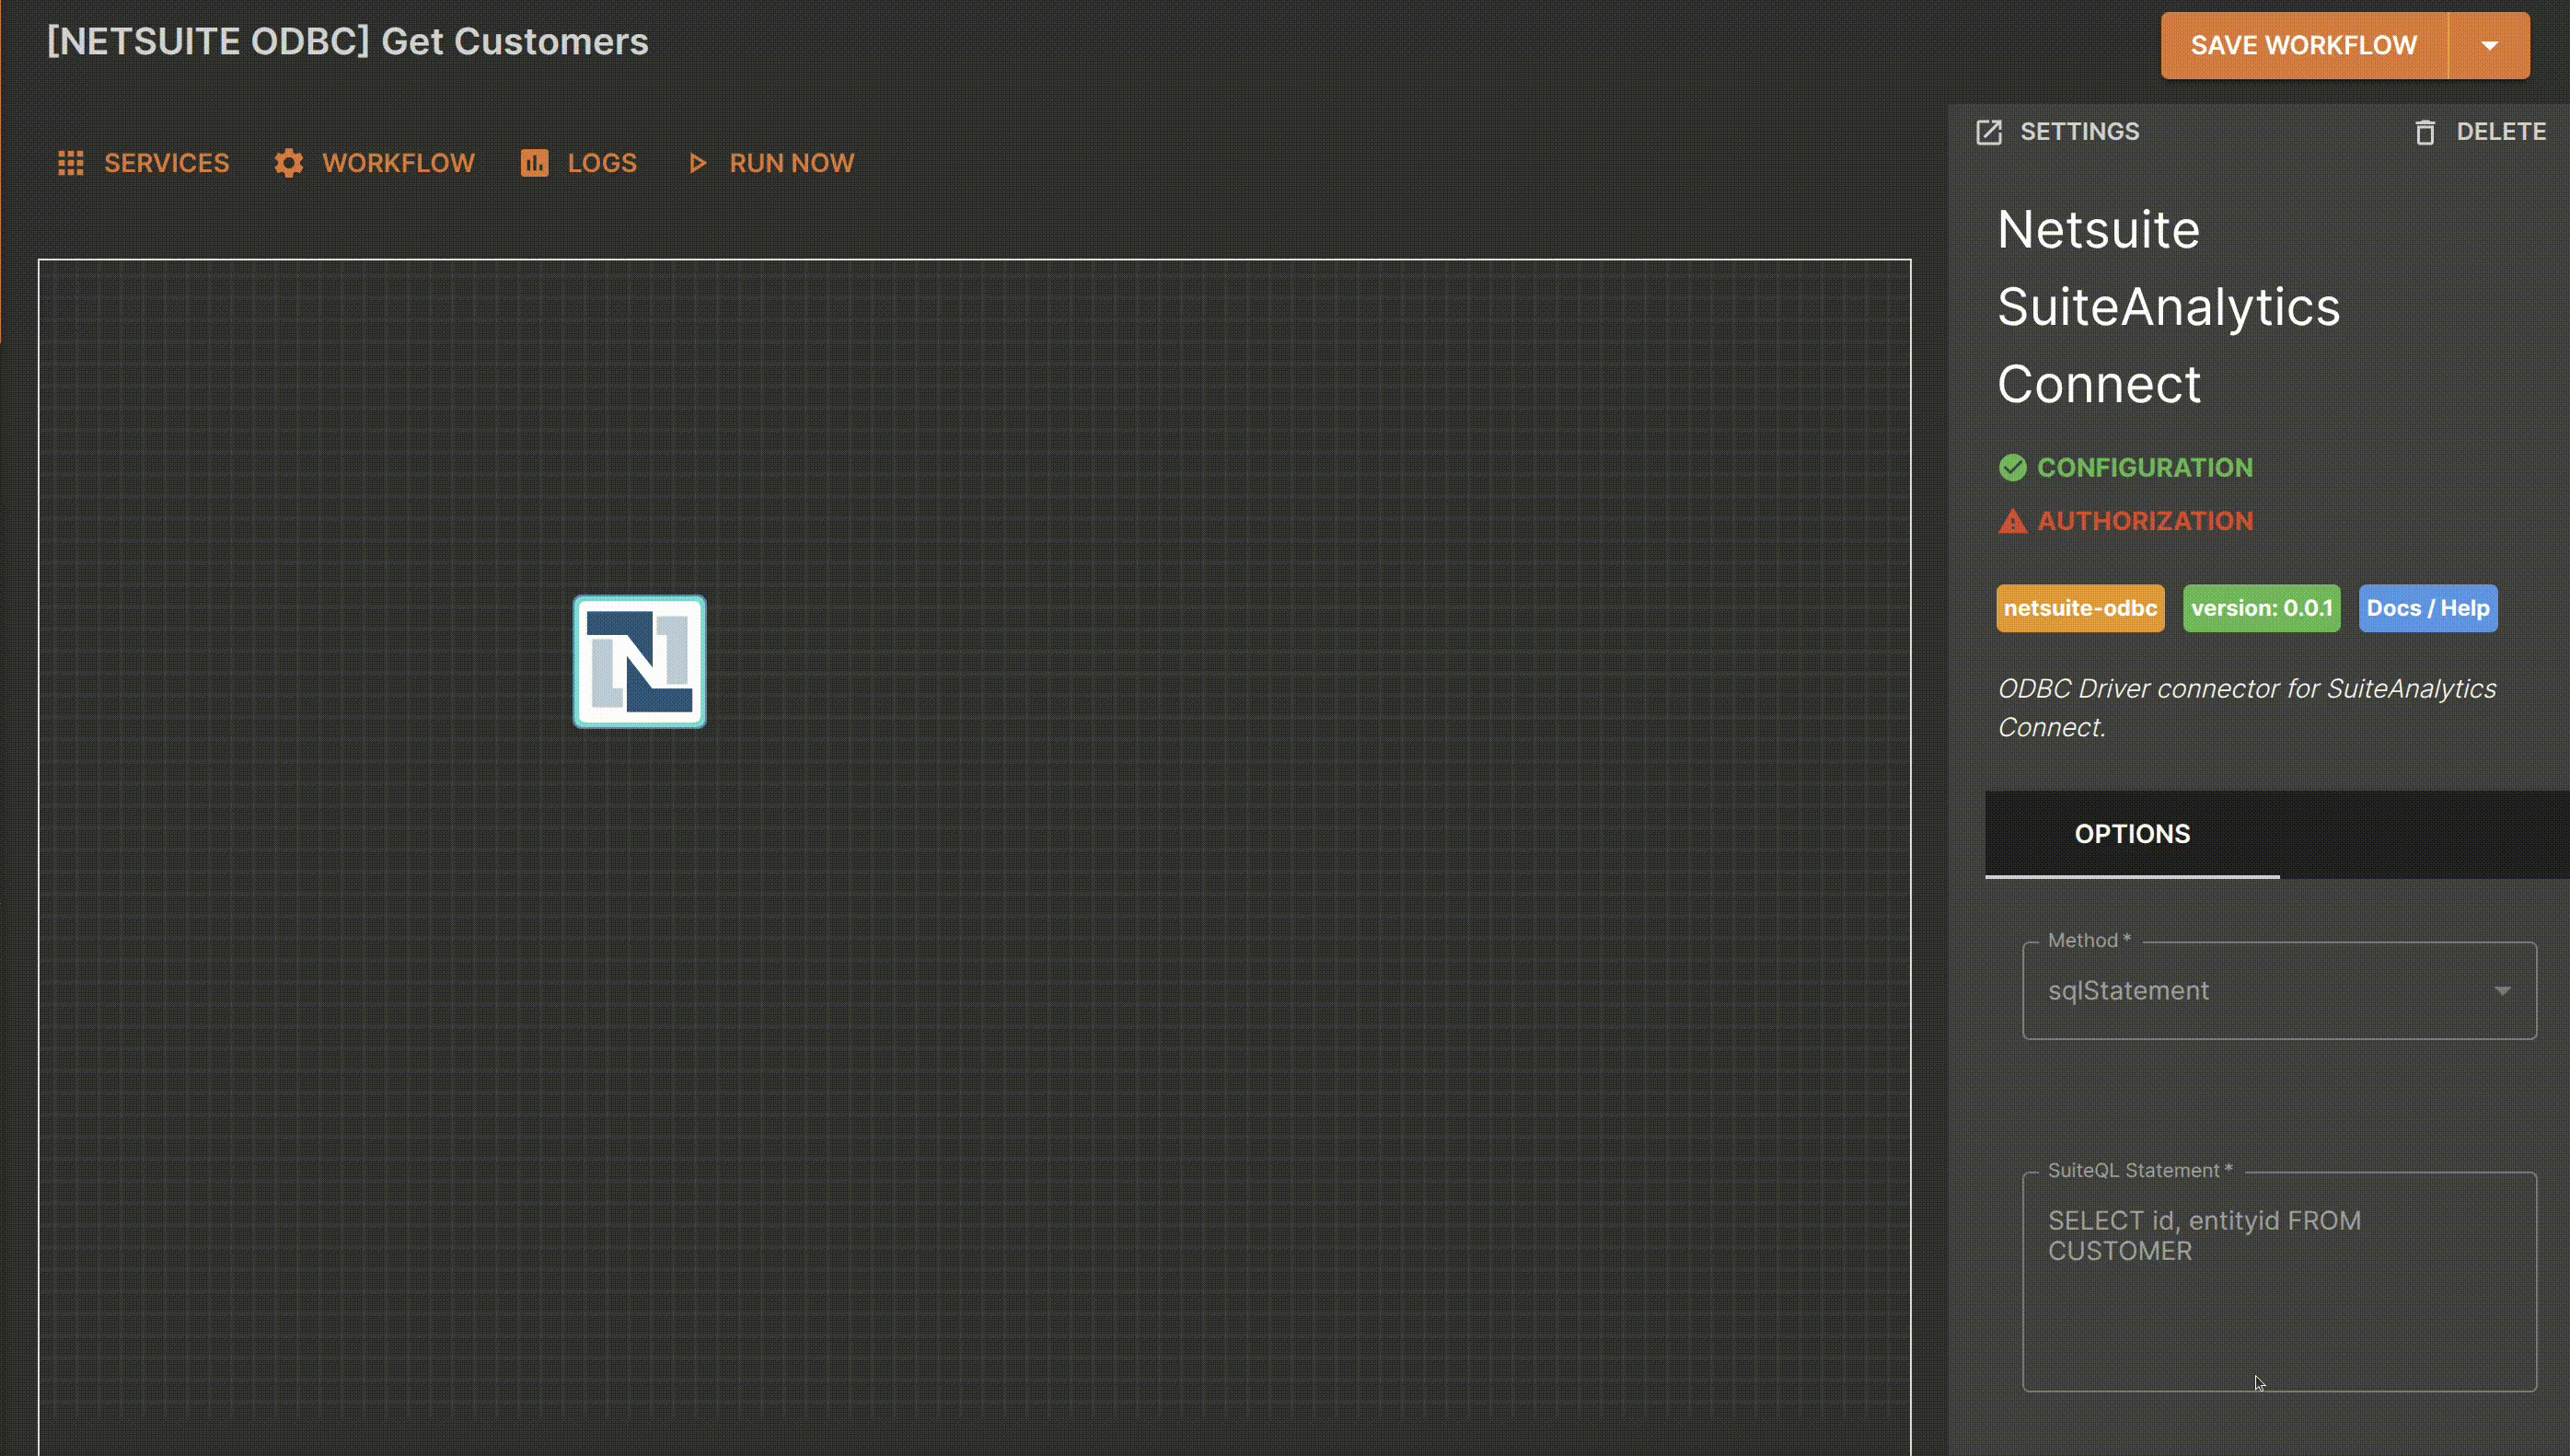This screenshot has height=1456, width=2570.
Task: Click the Workflow gear icon
Action: point(289,163)
